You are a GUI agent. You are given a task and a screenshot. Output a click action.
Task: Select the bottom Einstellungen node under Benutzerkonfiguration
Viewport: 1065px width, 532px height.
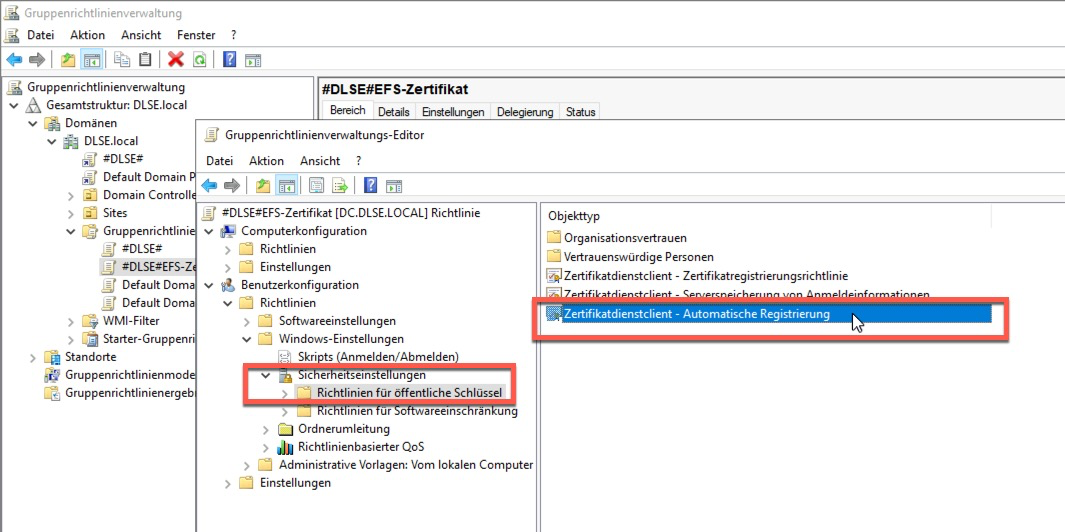295,483
